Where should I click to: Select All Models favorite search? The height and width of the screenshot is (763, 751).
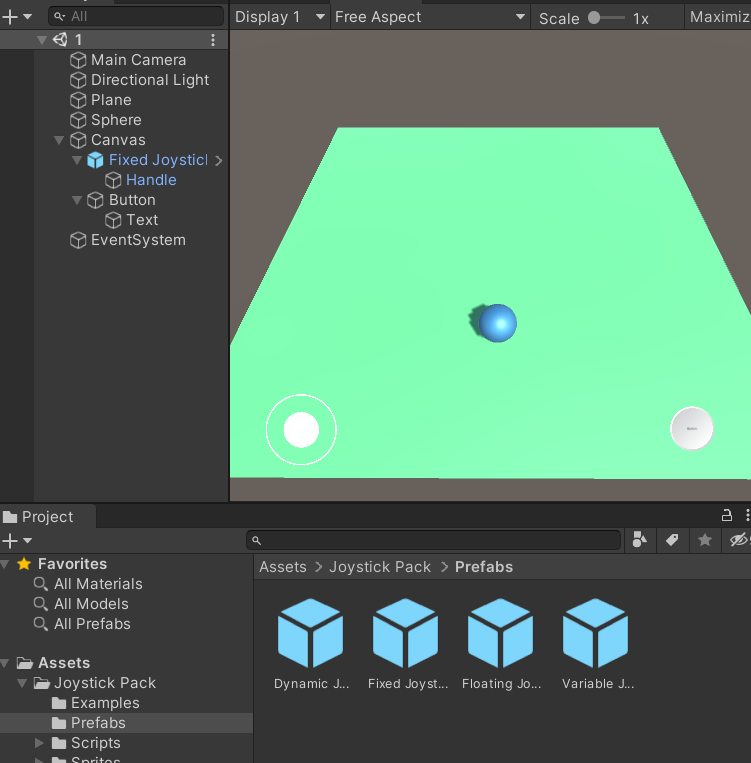coord(91,604)
